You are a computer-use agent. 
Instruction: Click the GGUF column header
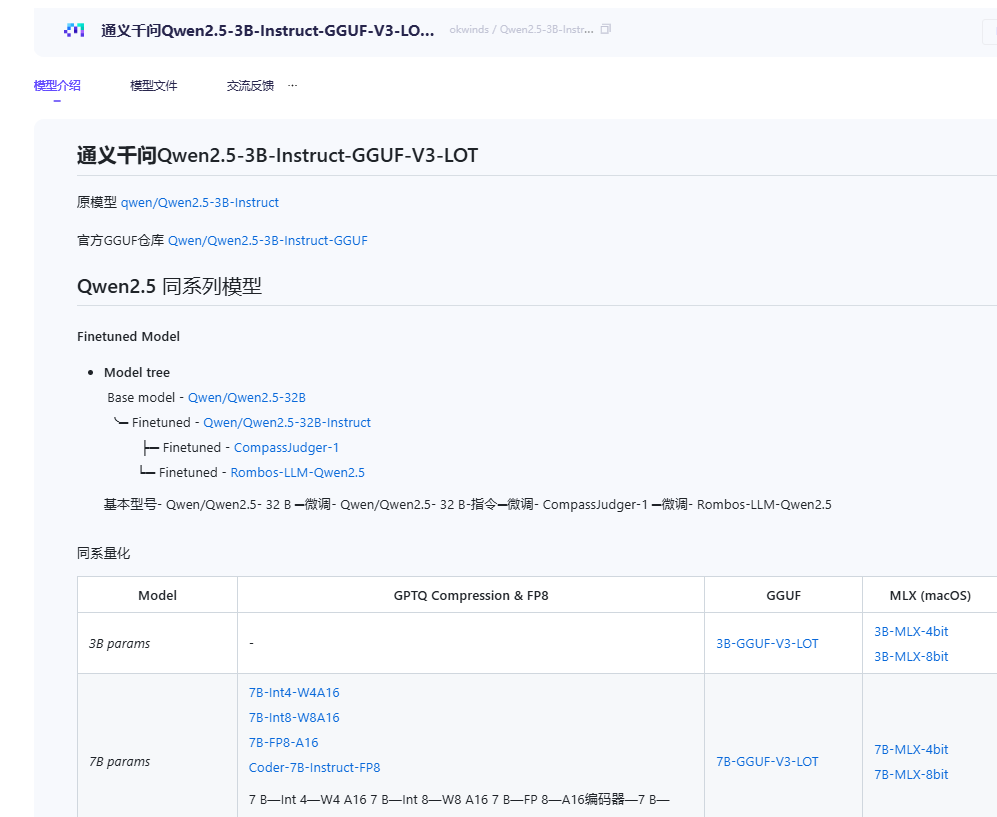(783, 596)
